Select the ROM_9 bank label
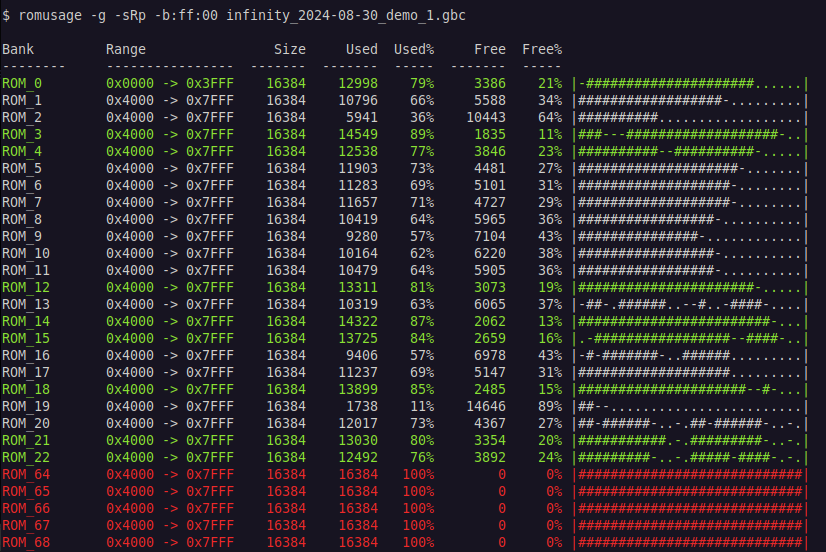 point(22,236)
